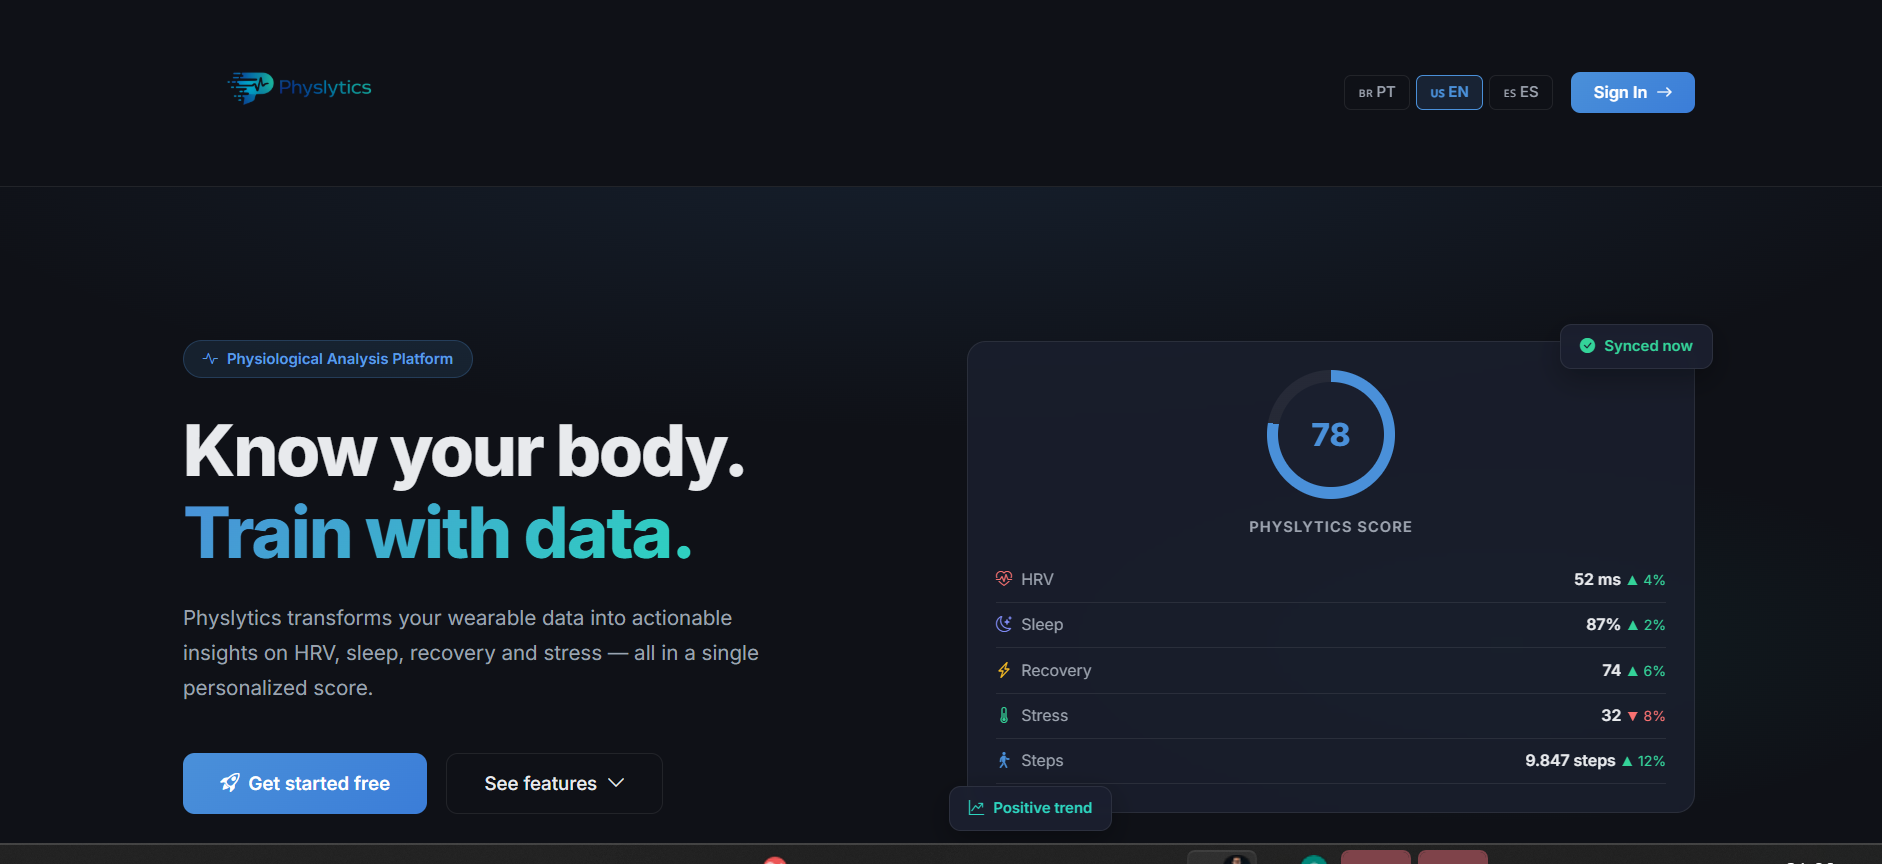Click the rocket icon on Get started

(x=230, y=783)
